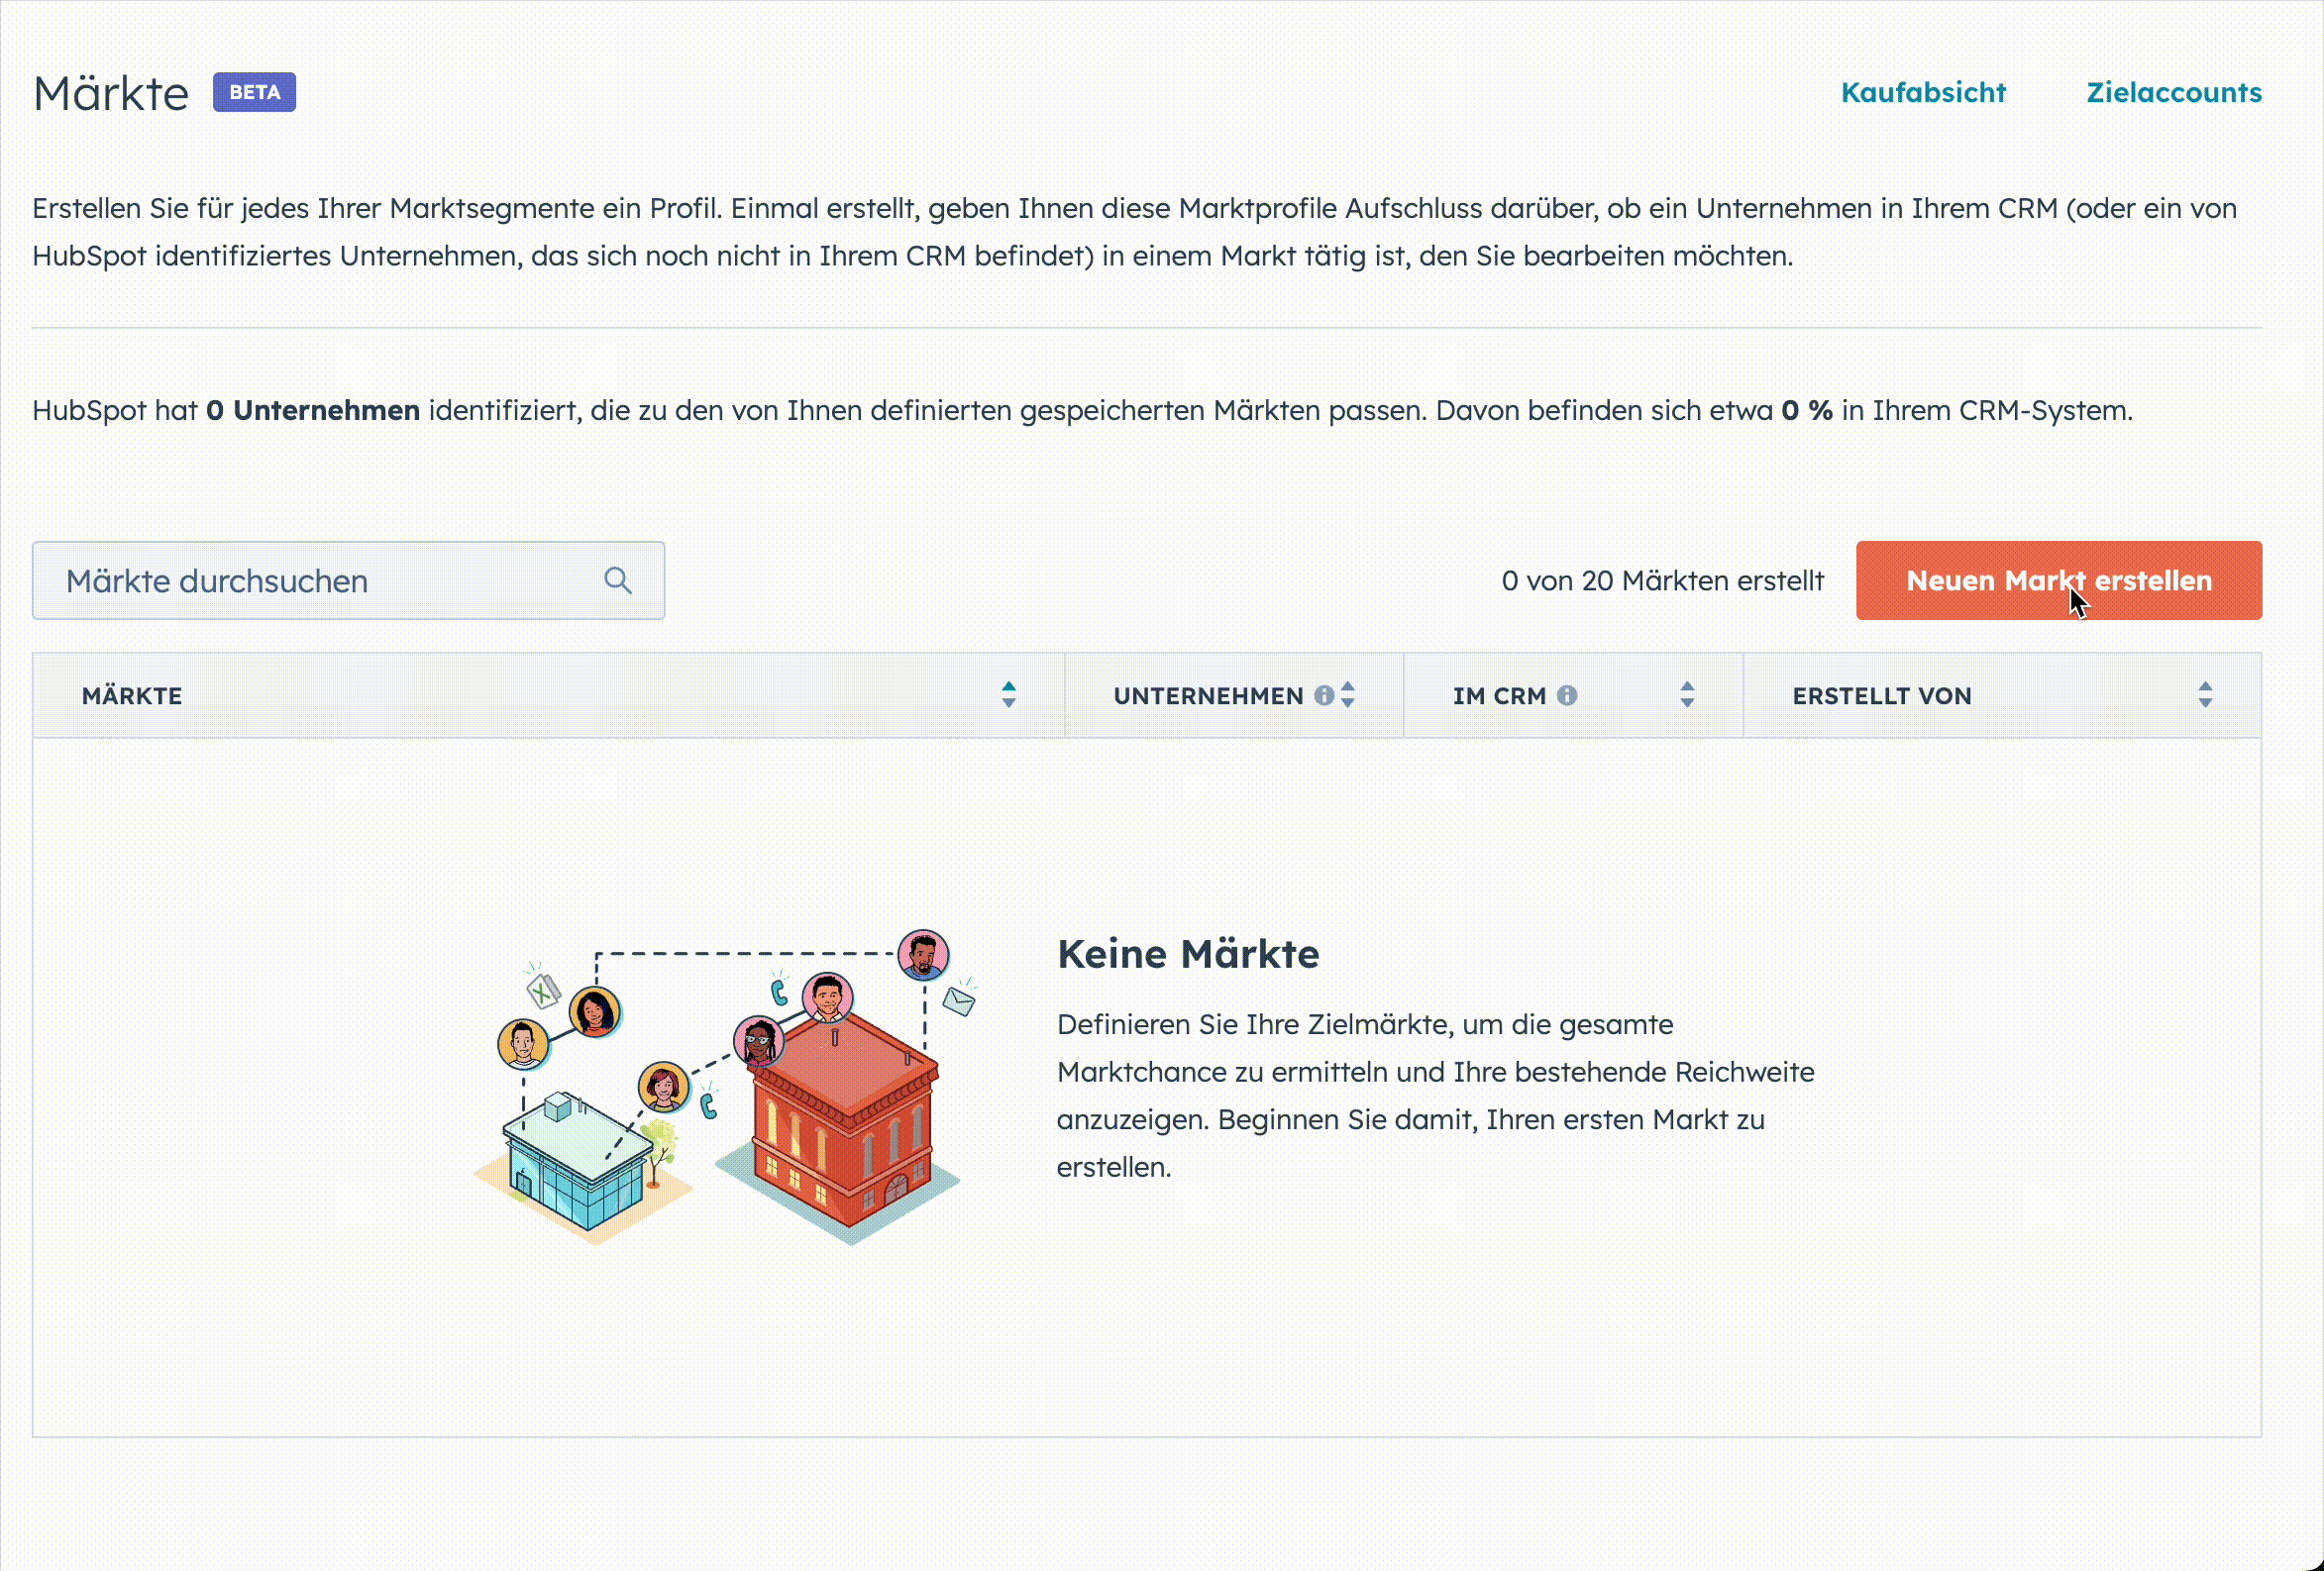This screenshot has height=1571, width=2324.
Task: Toggle sort arrows for ERSTELLT VON column
Action: pyautogui.click(x=2205, y=696)
